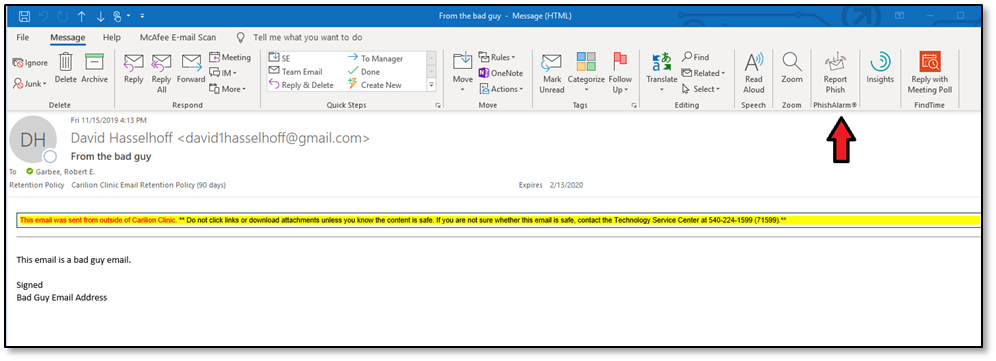996x361 pixels.
Task: Delete the message with trash icon
Action: 65,68
